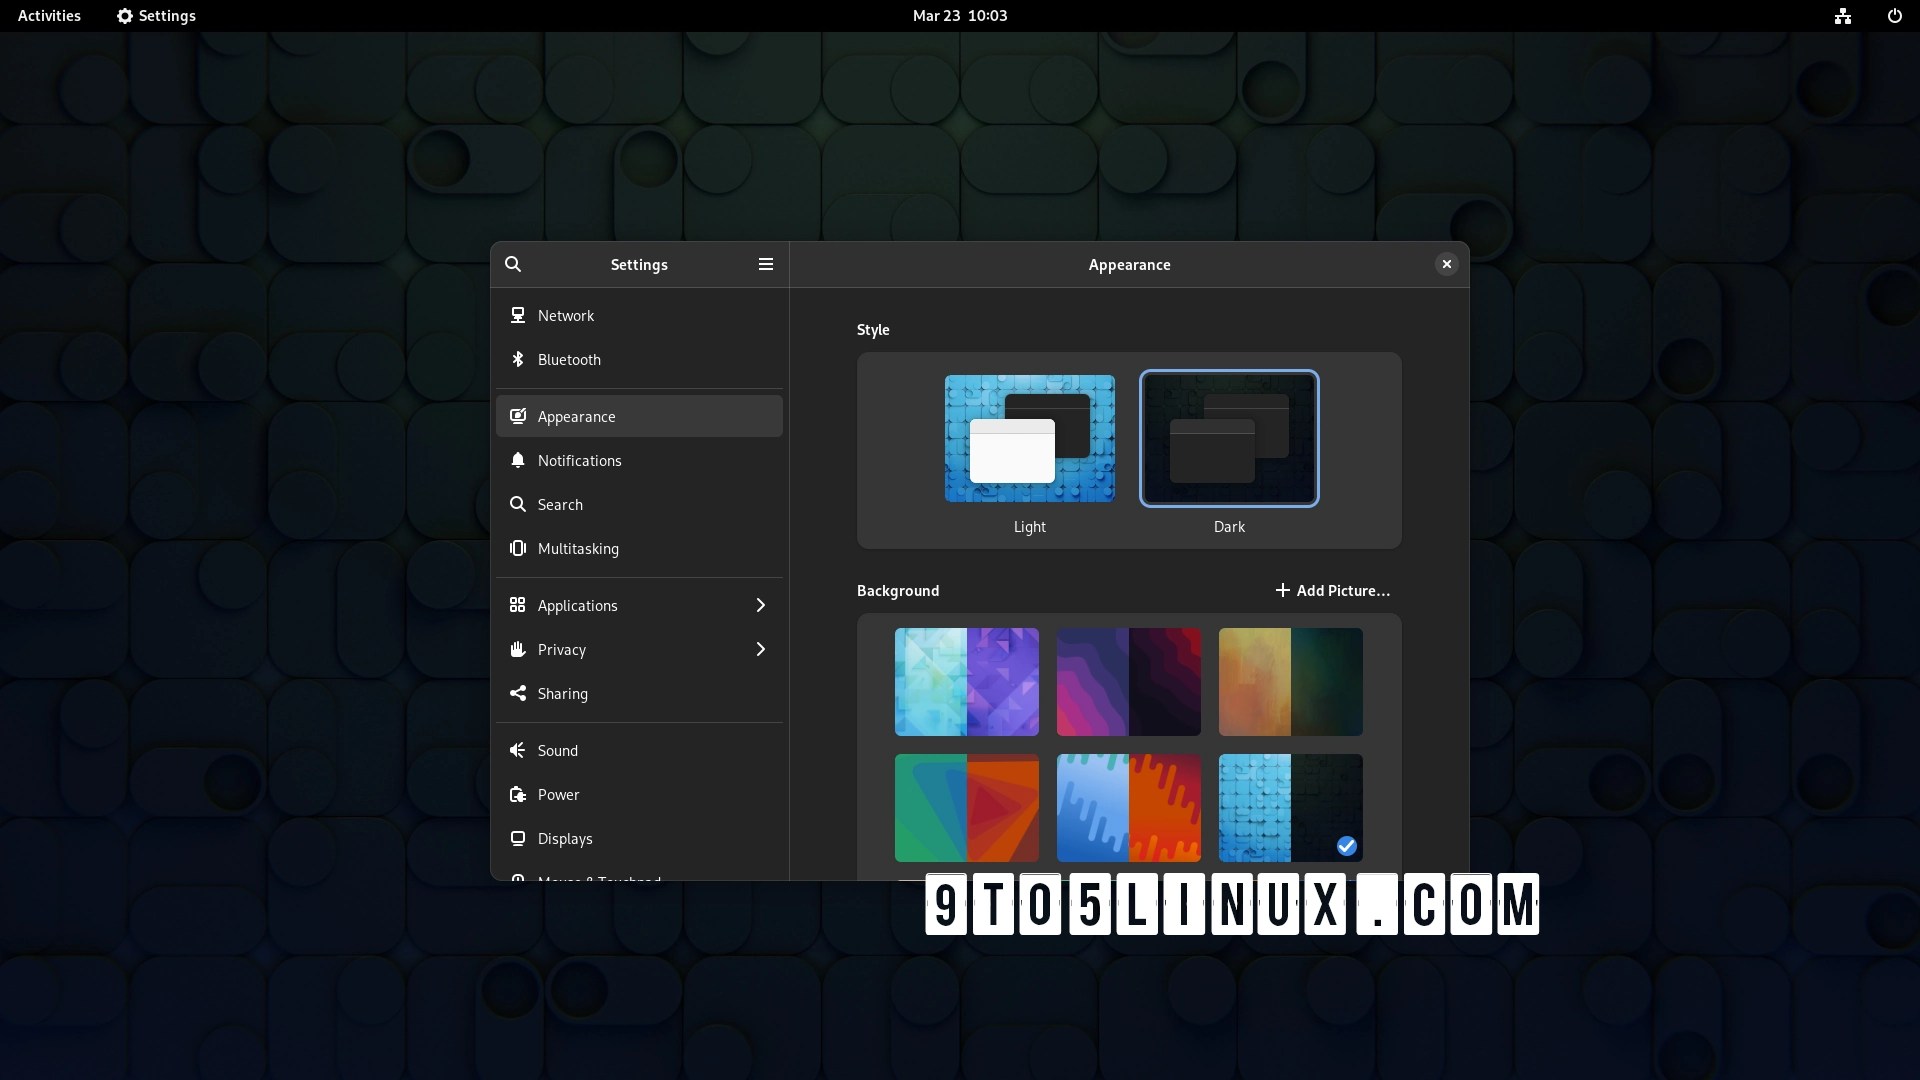Click the Add Picture button

point(1332,590)
